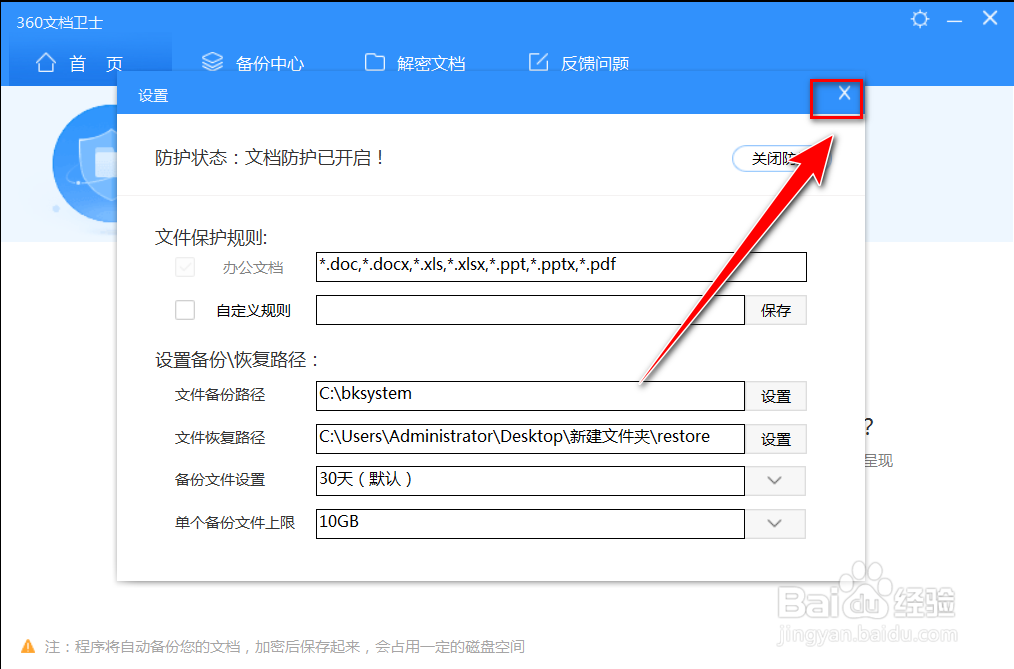Toggle the 办公文档 checkbox
1014x669 pixels.
(185, 267)
